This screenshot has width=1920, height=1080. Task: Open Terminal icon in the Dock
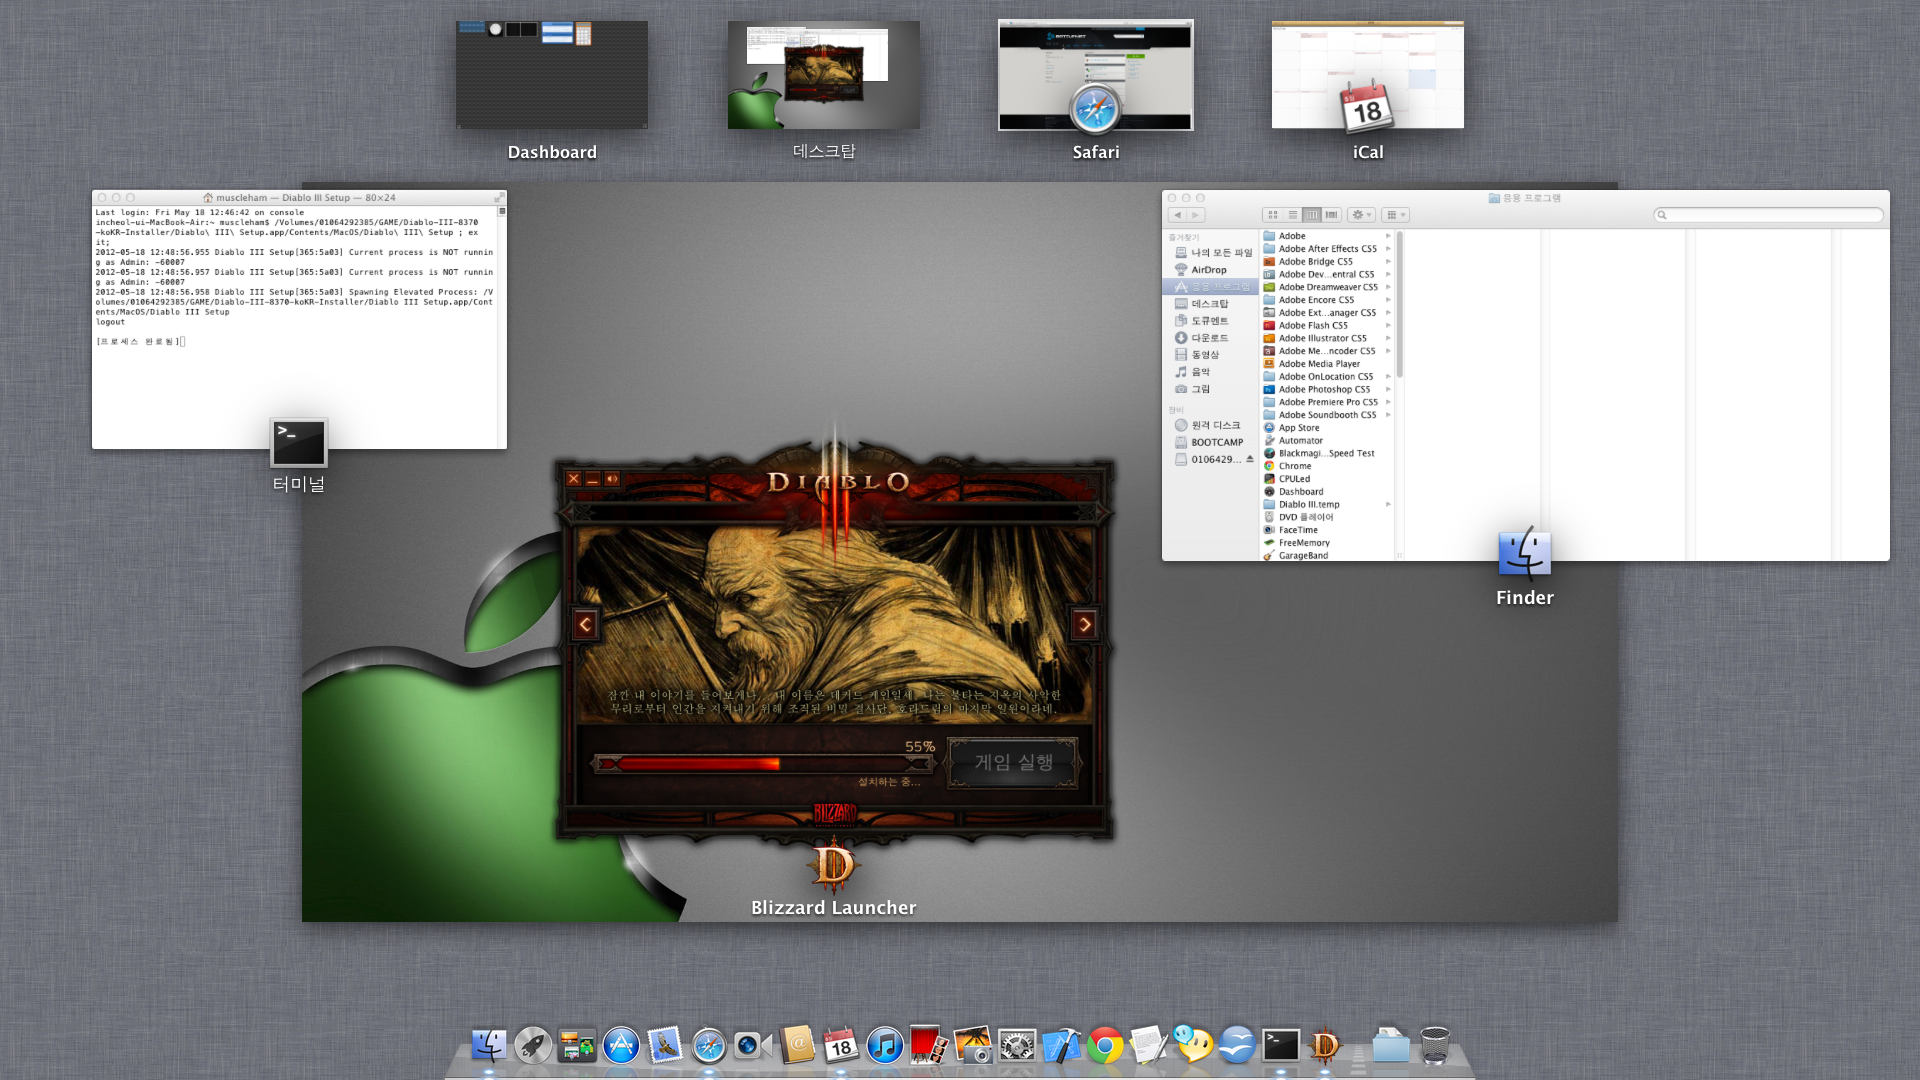coord(1281,1046)
